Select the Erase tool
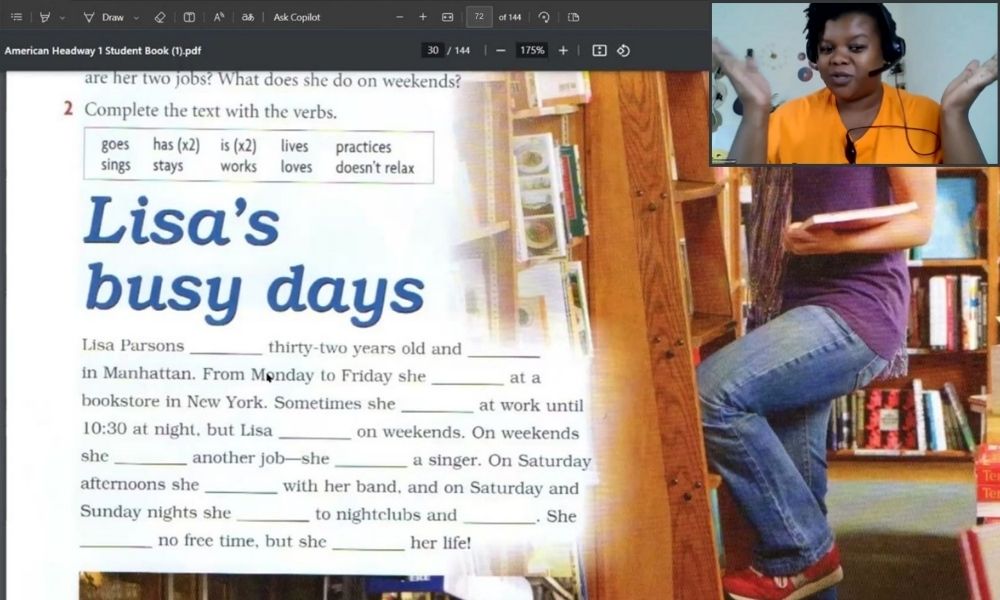Viewport: 1000px width, 600px height. tap(160, 17)
